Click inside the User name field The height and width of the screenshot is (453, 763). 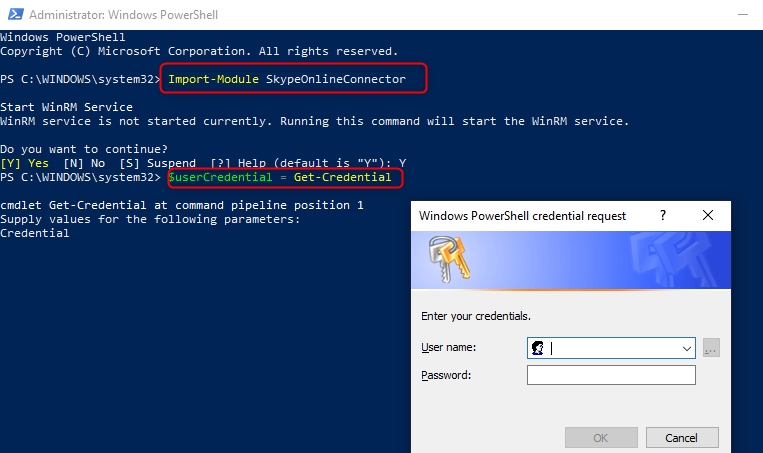coord(611,348)
